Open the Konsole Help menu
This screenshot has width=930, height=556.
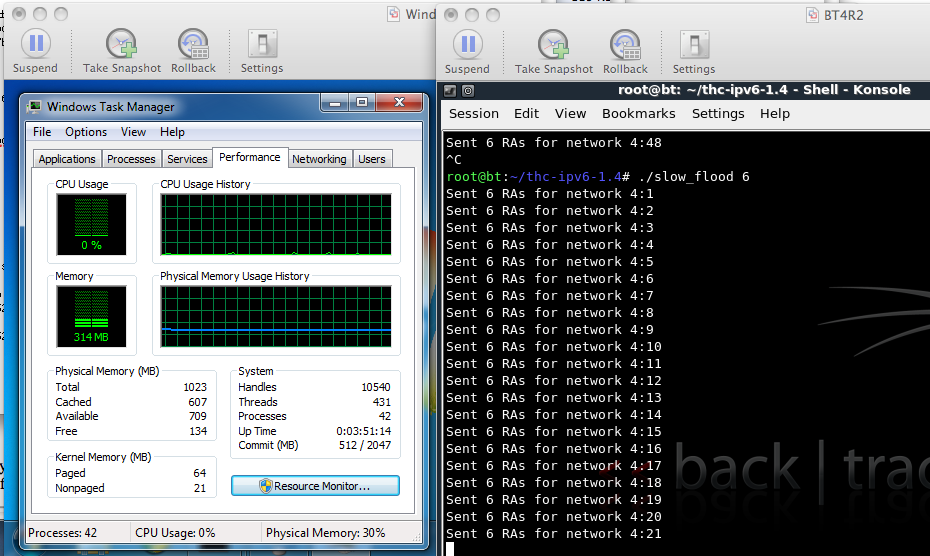pyautogui.click(x=775, y=113)
